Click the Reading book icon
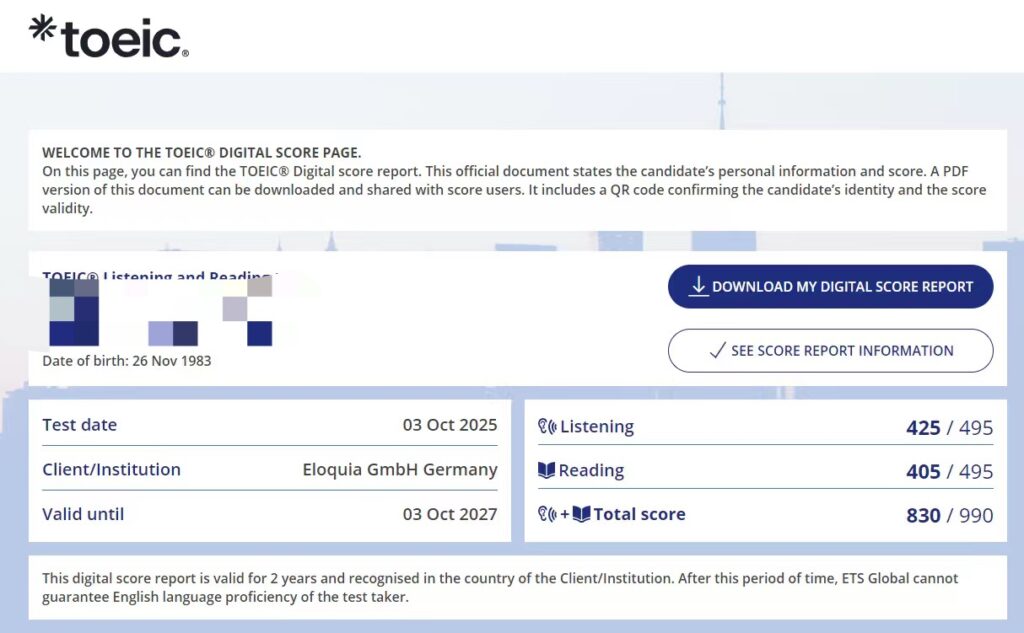The width and height of the screenshot is (1024, 633). 546,471
